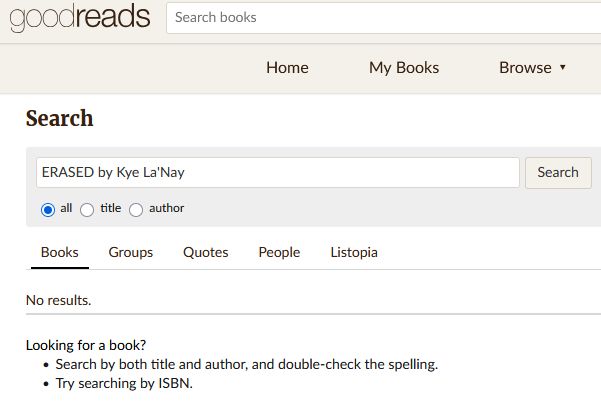Click the "No results." message

[x=59, y=300]
